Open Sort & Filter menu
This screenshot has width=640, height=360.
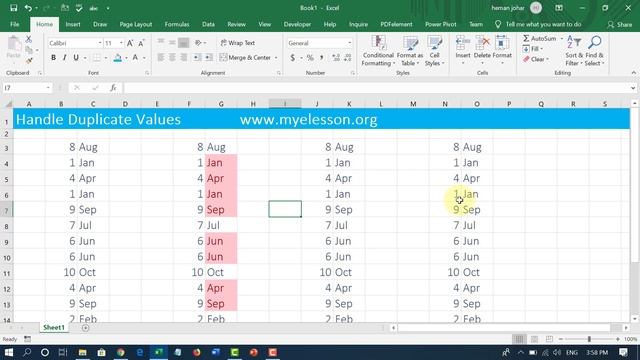[x=574, y=51]
